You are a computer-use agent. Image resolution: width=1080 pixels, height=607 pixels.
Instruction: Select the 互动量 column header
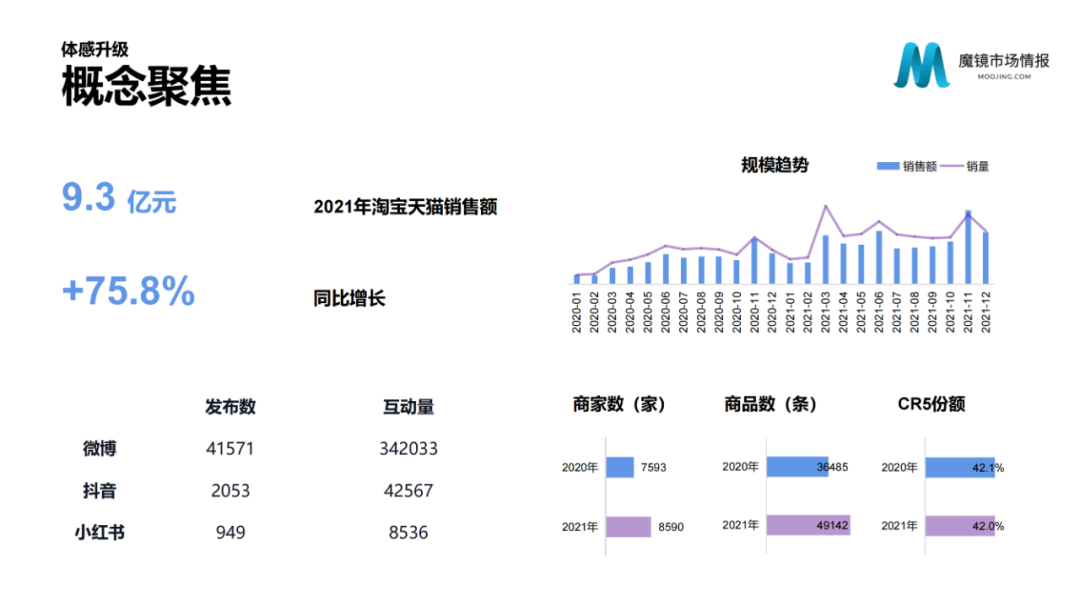[408, 407]
